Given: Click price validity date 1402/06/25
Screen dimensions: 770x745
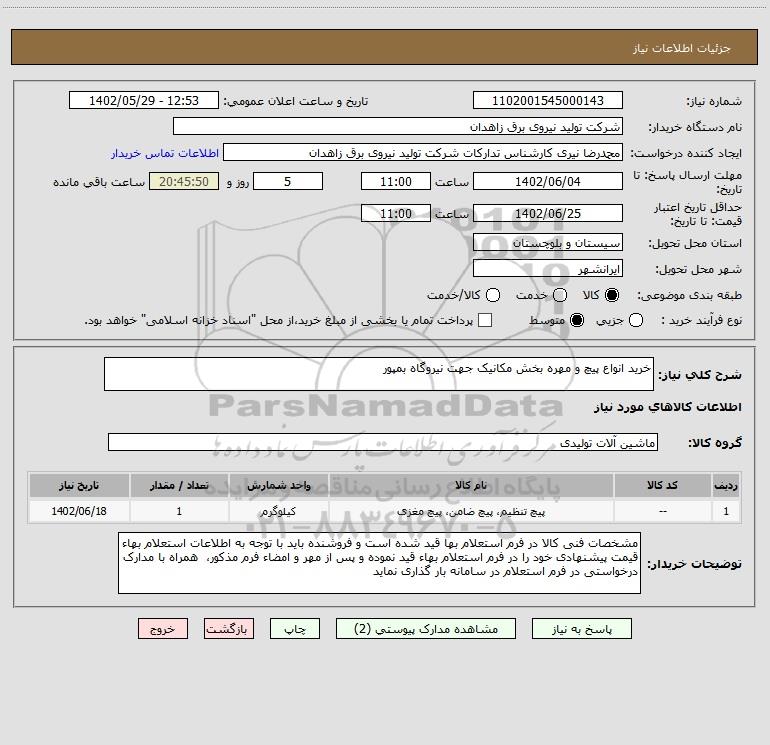Looking at the screenshot, I should pyautogui.click(x=548, y=213).
